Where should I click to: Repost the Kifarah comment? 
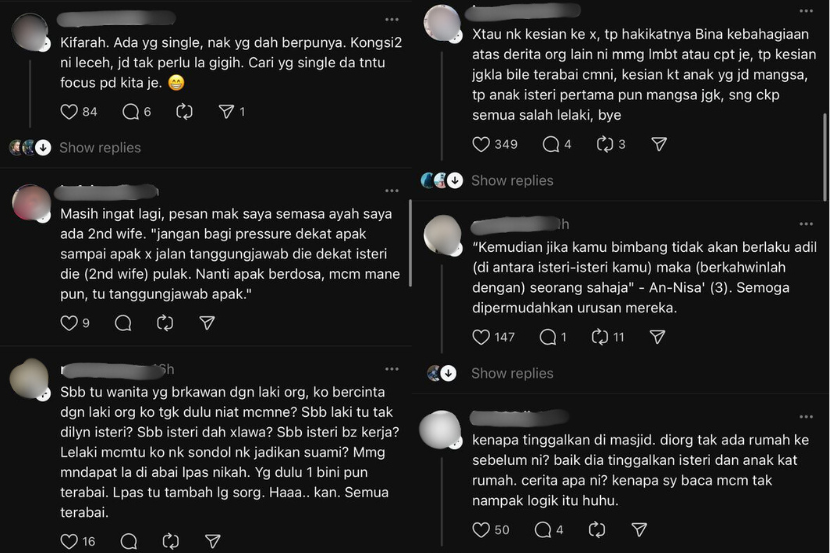click(184, 112)
